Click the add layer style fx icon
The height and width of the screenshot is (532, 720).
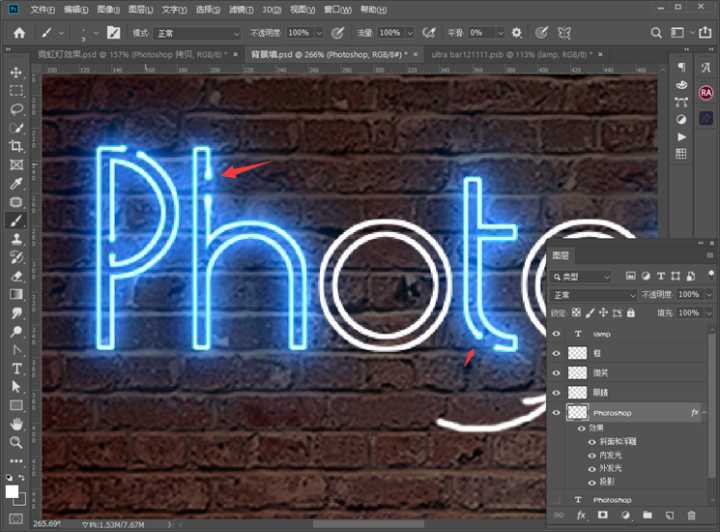click(x=581, y=515)
